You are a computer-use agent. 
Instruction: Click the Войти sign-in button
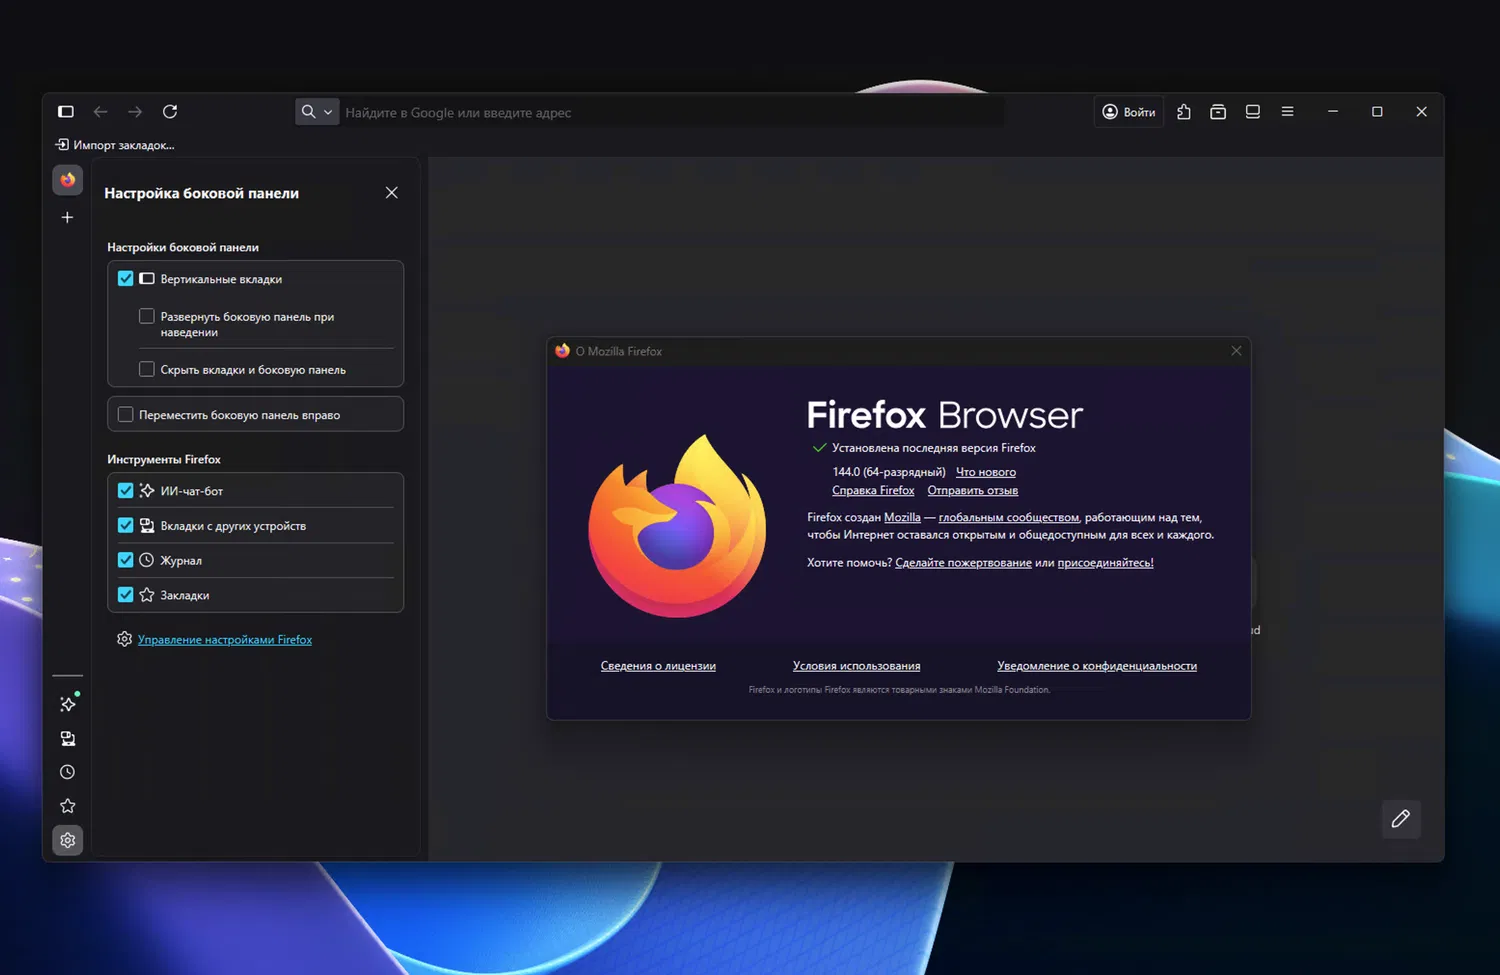tap(1129, 112)
